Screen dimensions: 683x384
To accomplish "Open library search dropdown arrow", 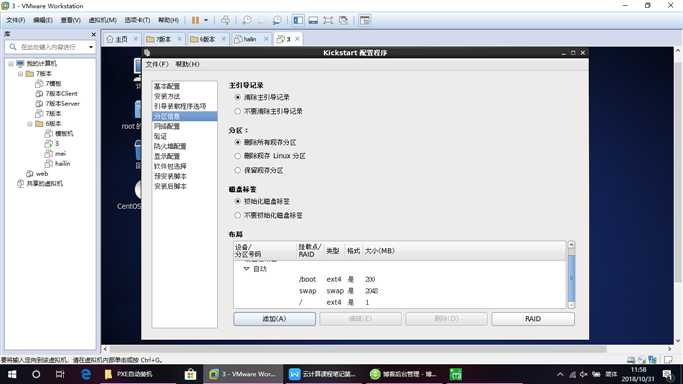I will pyautogui.click(x=91, y=47).
